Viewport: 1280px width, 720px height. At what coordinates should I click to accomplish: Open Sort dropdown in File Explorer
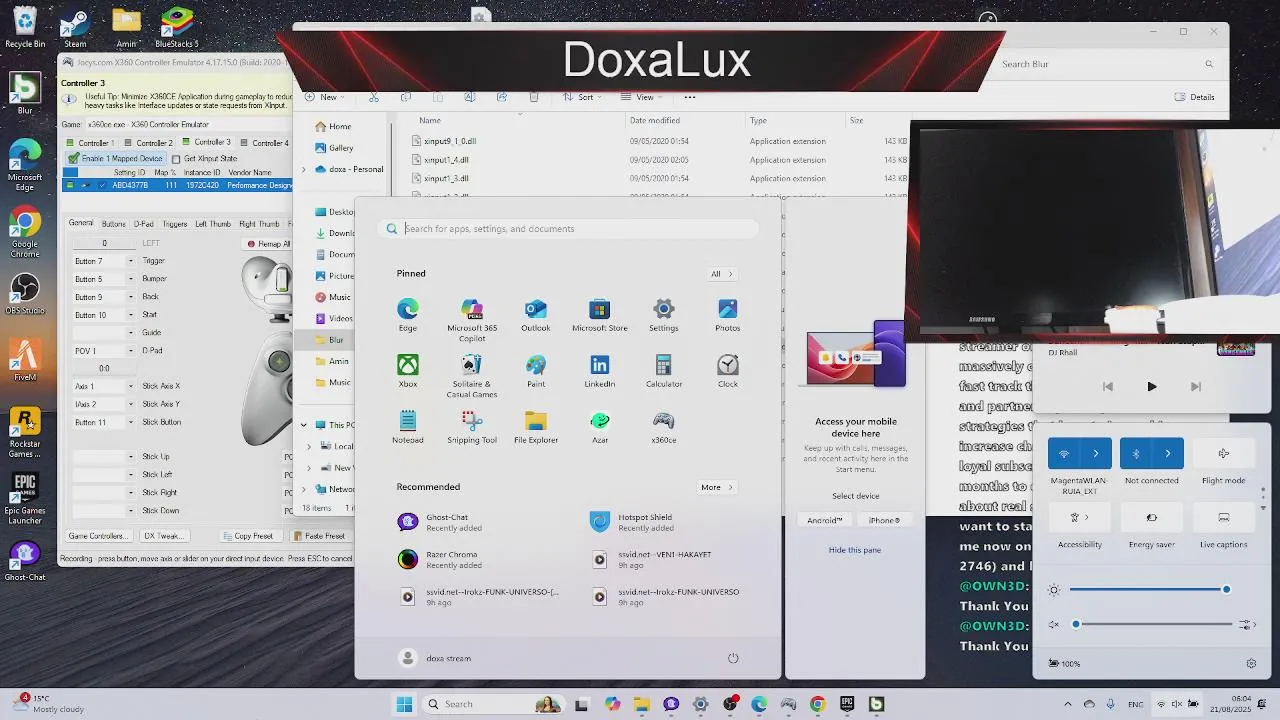tap(584, 97)
